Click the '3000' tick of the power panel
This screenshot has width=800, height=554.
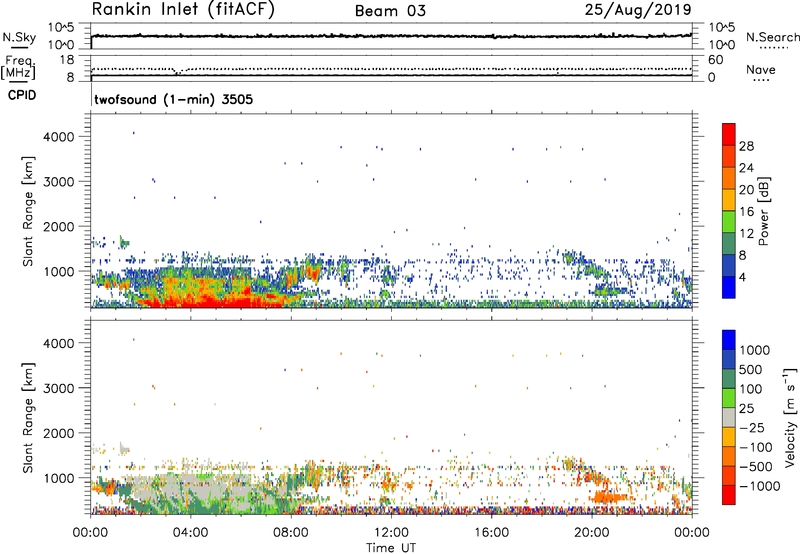click(59, 182)
